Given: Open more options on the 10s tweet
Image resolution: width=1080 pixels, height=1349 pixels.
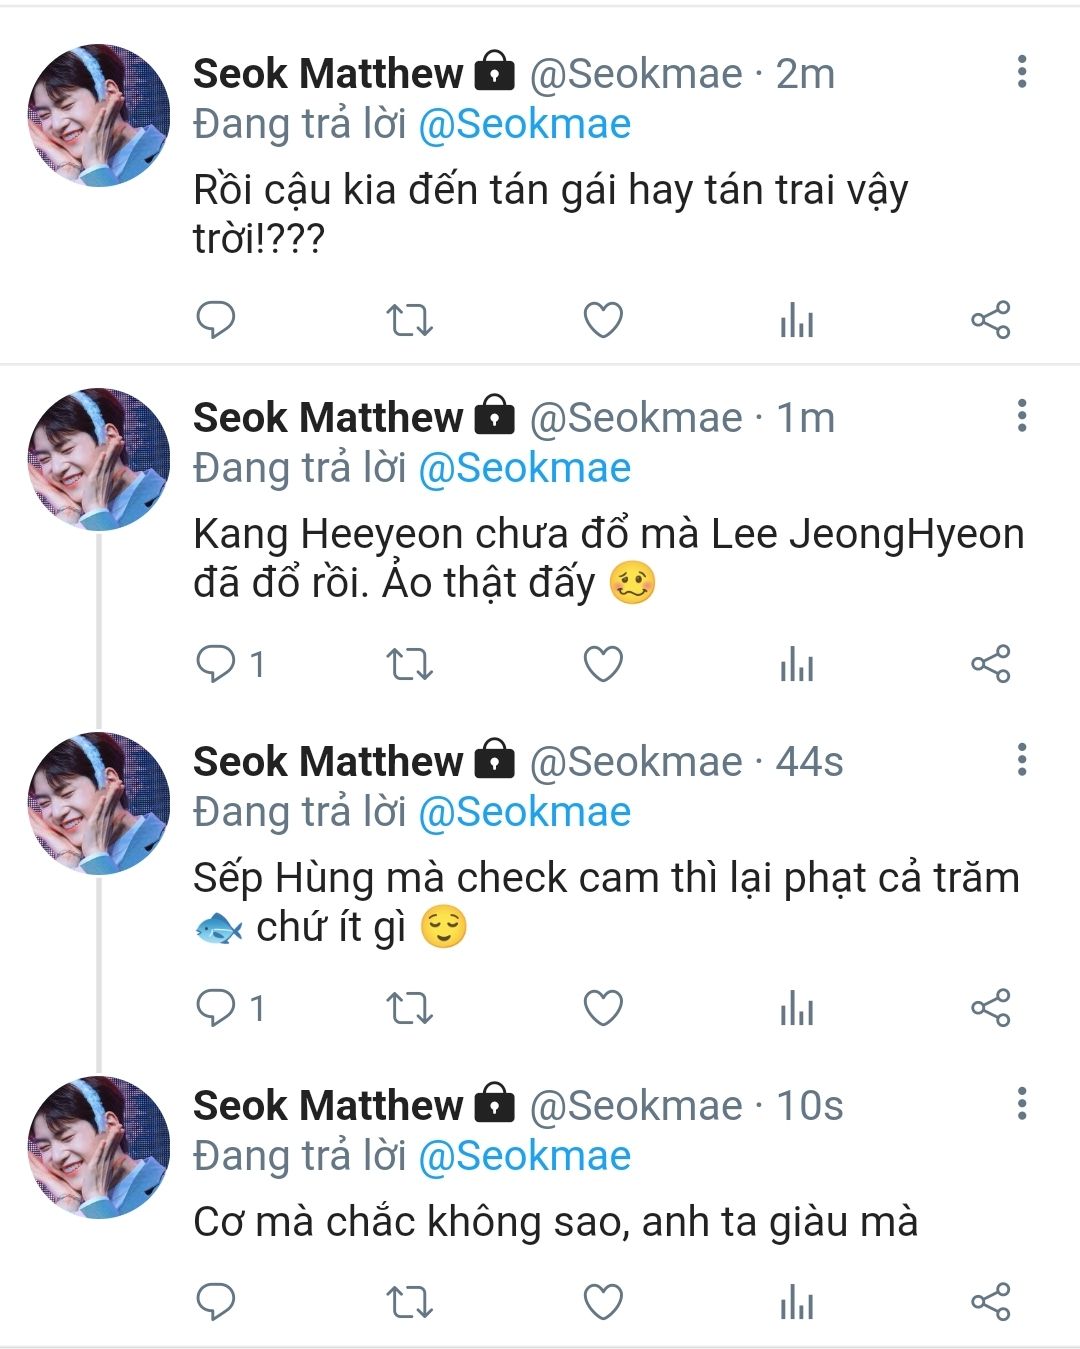Looking at the screenshot, I should click(1021, 1104).
